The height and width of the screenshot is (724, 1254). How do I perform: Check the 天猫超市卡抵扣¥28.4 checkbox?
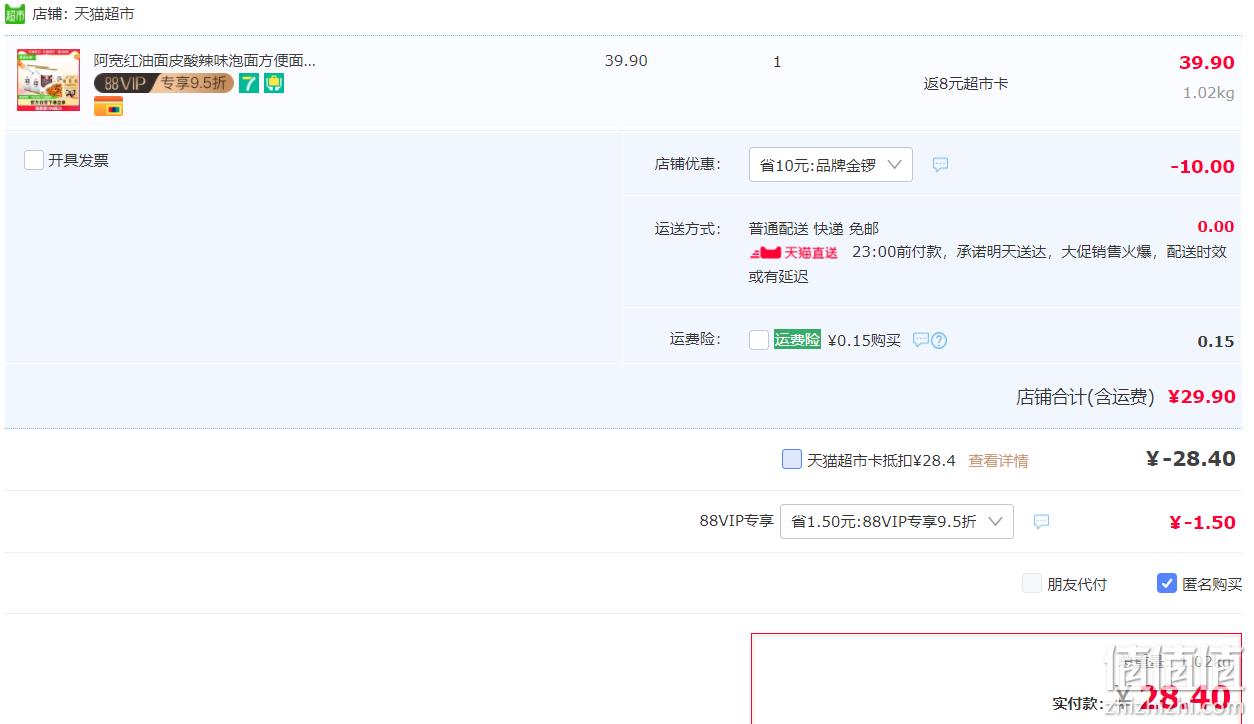point(792,460)
